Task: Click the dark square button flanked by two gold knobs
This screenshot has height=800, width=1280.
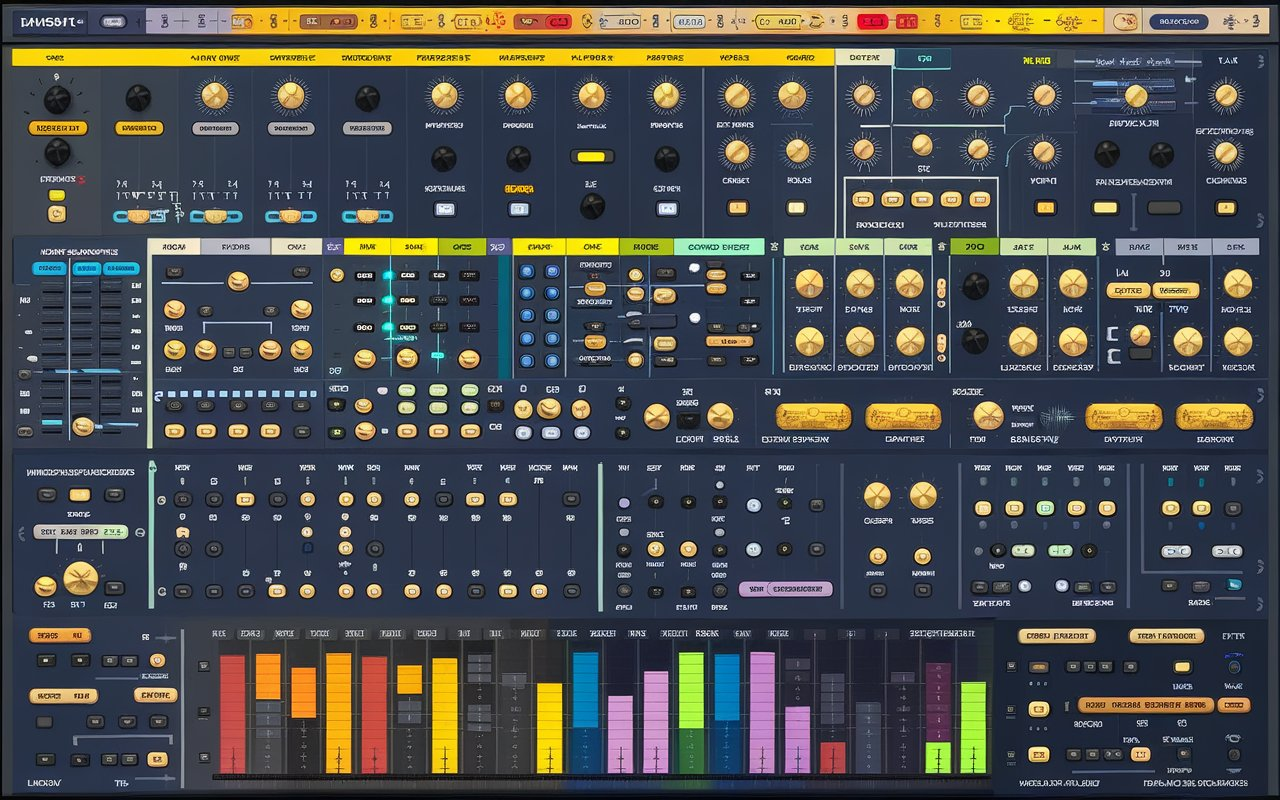Action: [688, 420]
